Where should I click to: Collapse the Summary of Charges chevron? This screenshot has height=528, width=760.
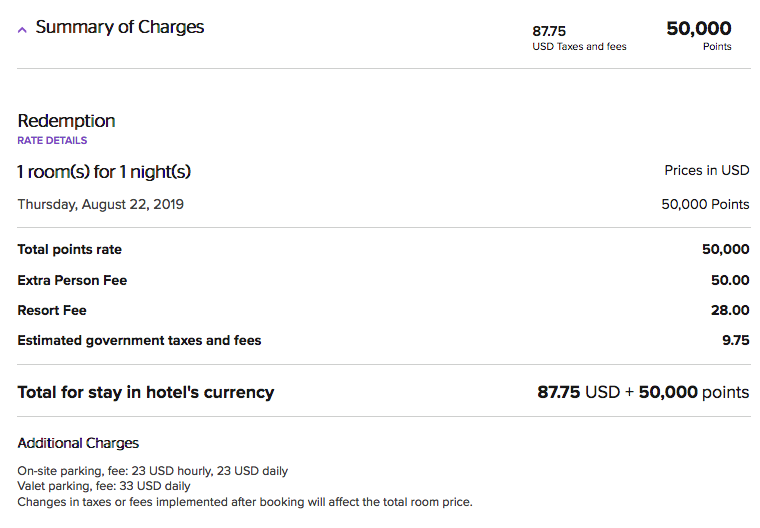tap(22, 30)
